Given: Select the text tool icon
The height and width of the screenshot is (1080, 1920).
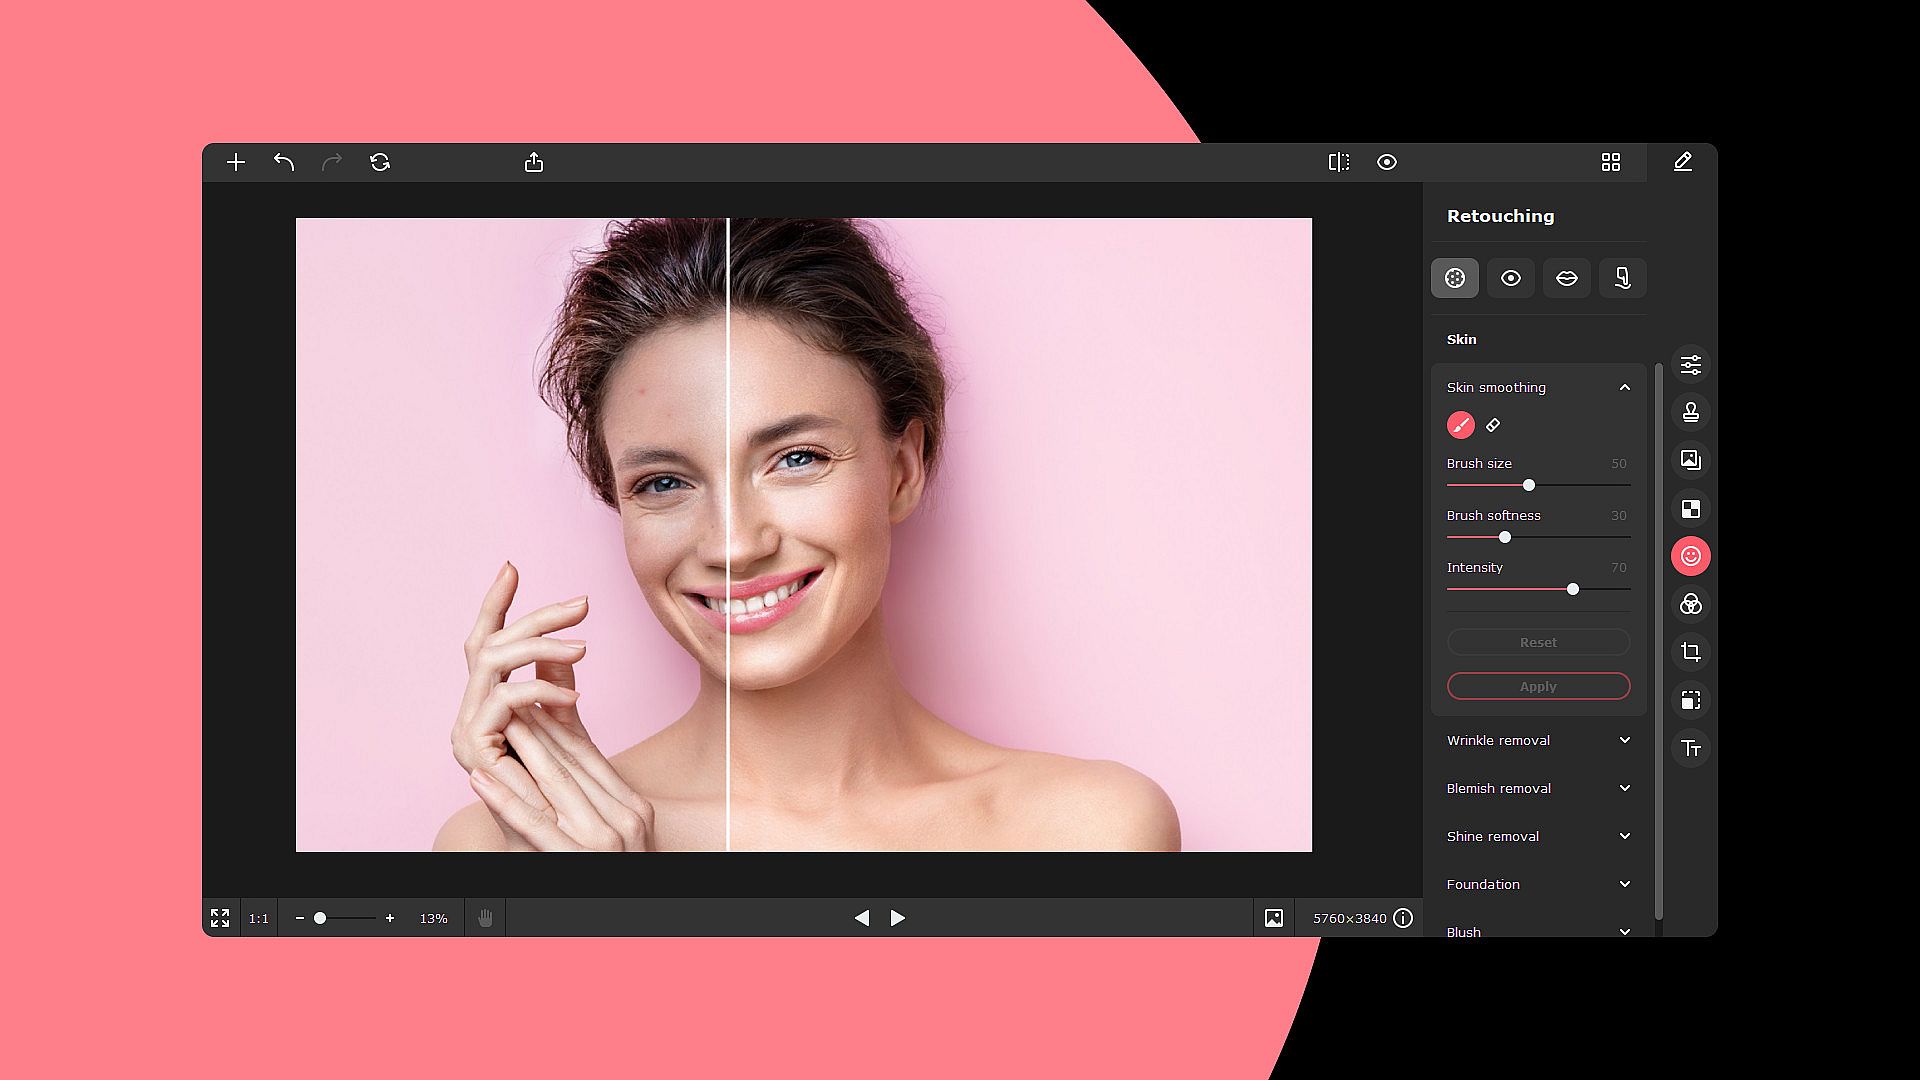Looking at the screenshot, I should [x=1691, y=748].
